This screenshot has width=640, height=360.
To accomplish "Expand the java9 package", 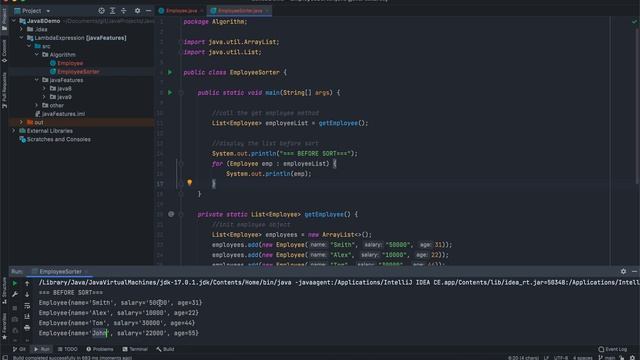I will click(44, 97).
